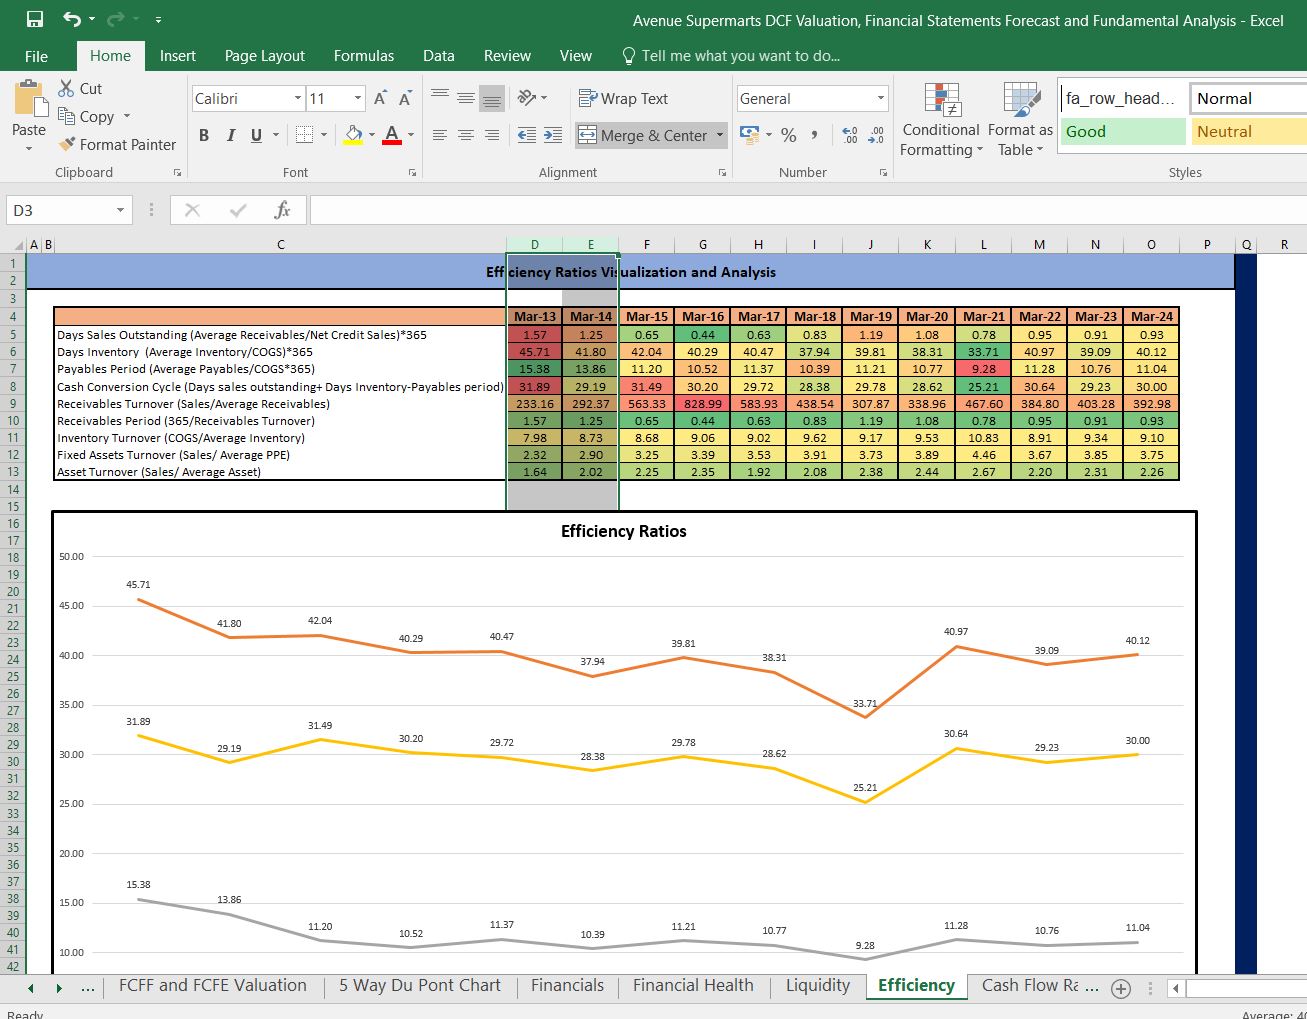Open the File menu
Viewport: 1307px width, 1019px height.
pyautogui.click(x=36, y=56)
